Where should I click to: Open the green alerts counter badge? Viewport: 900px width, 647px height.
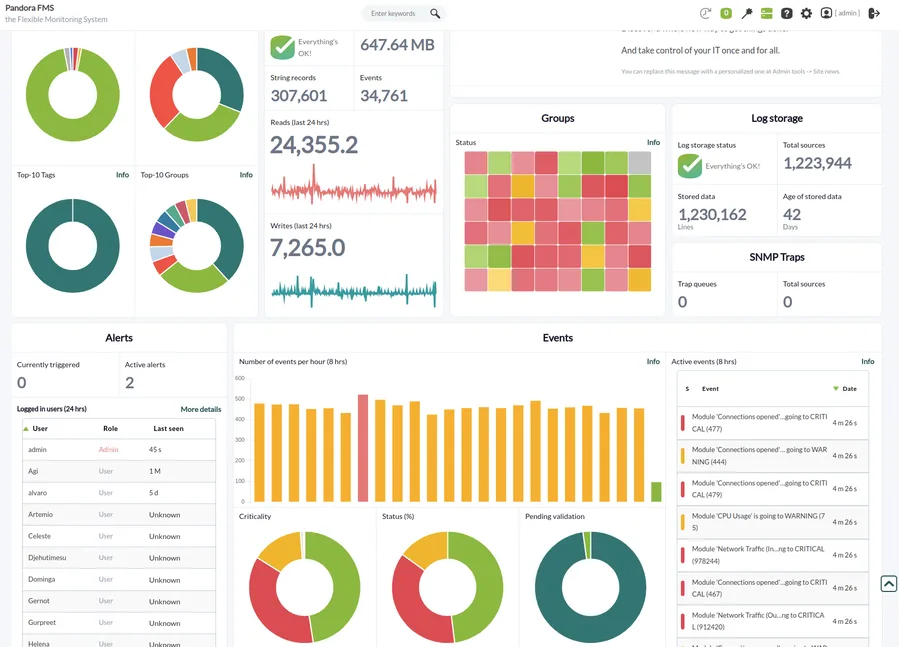click(726, 13)
